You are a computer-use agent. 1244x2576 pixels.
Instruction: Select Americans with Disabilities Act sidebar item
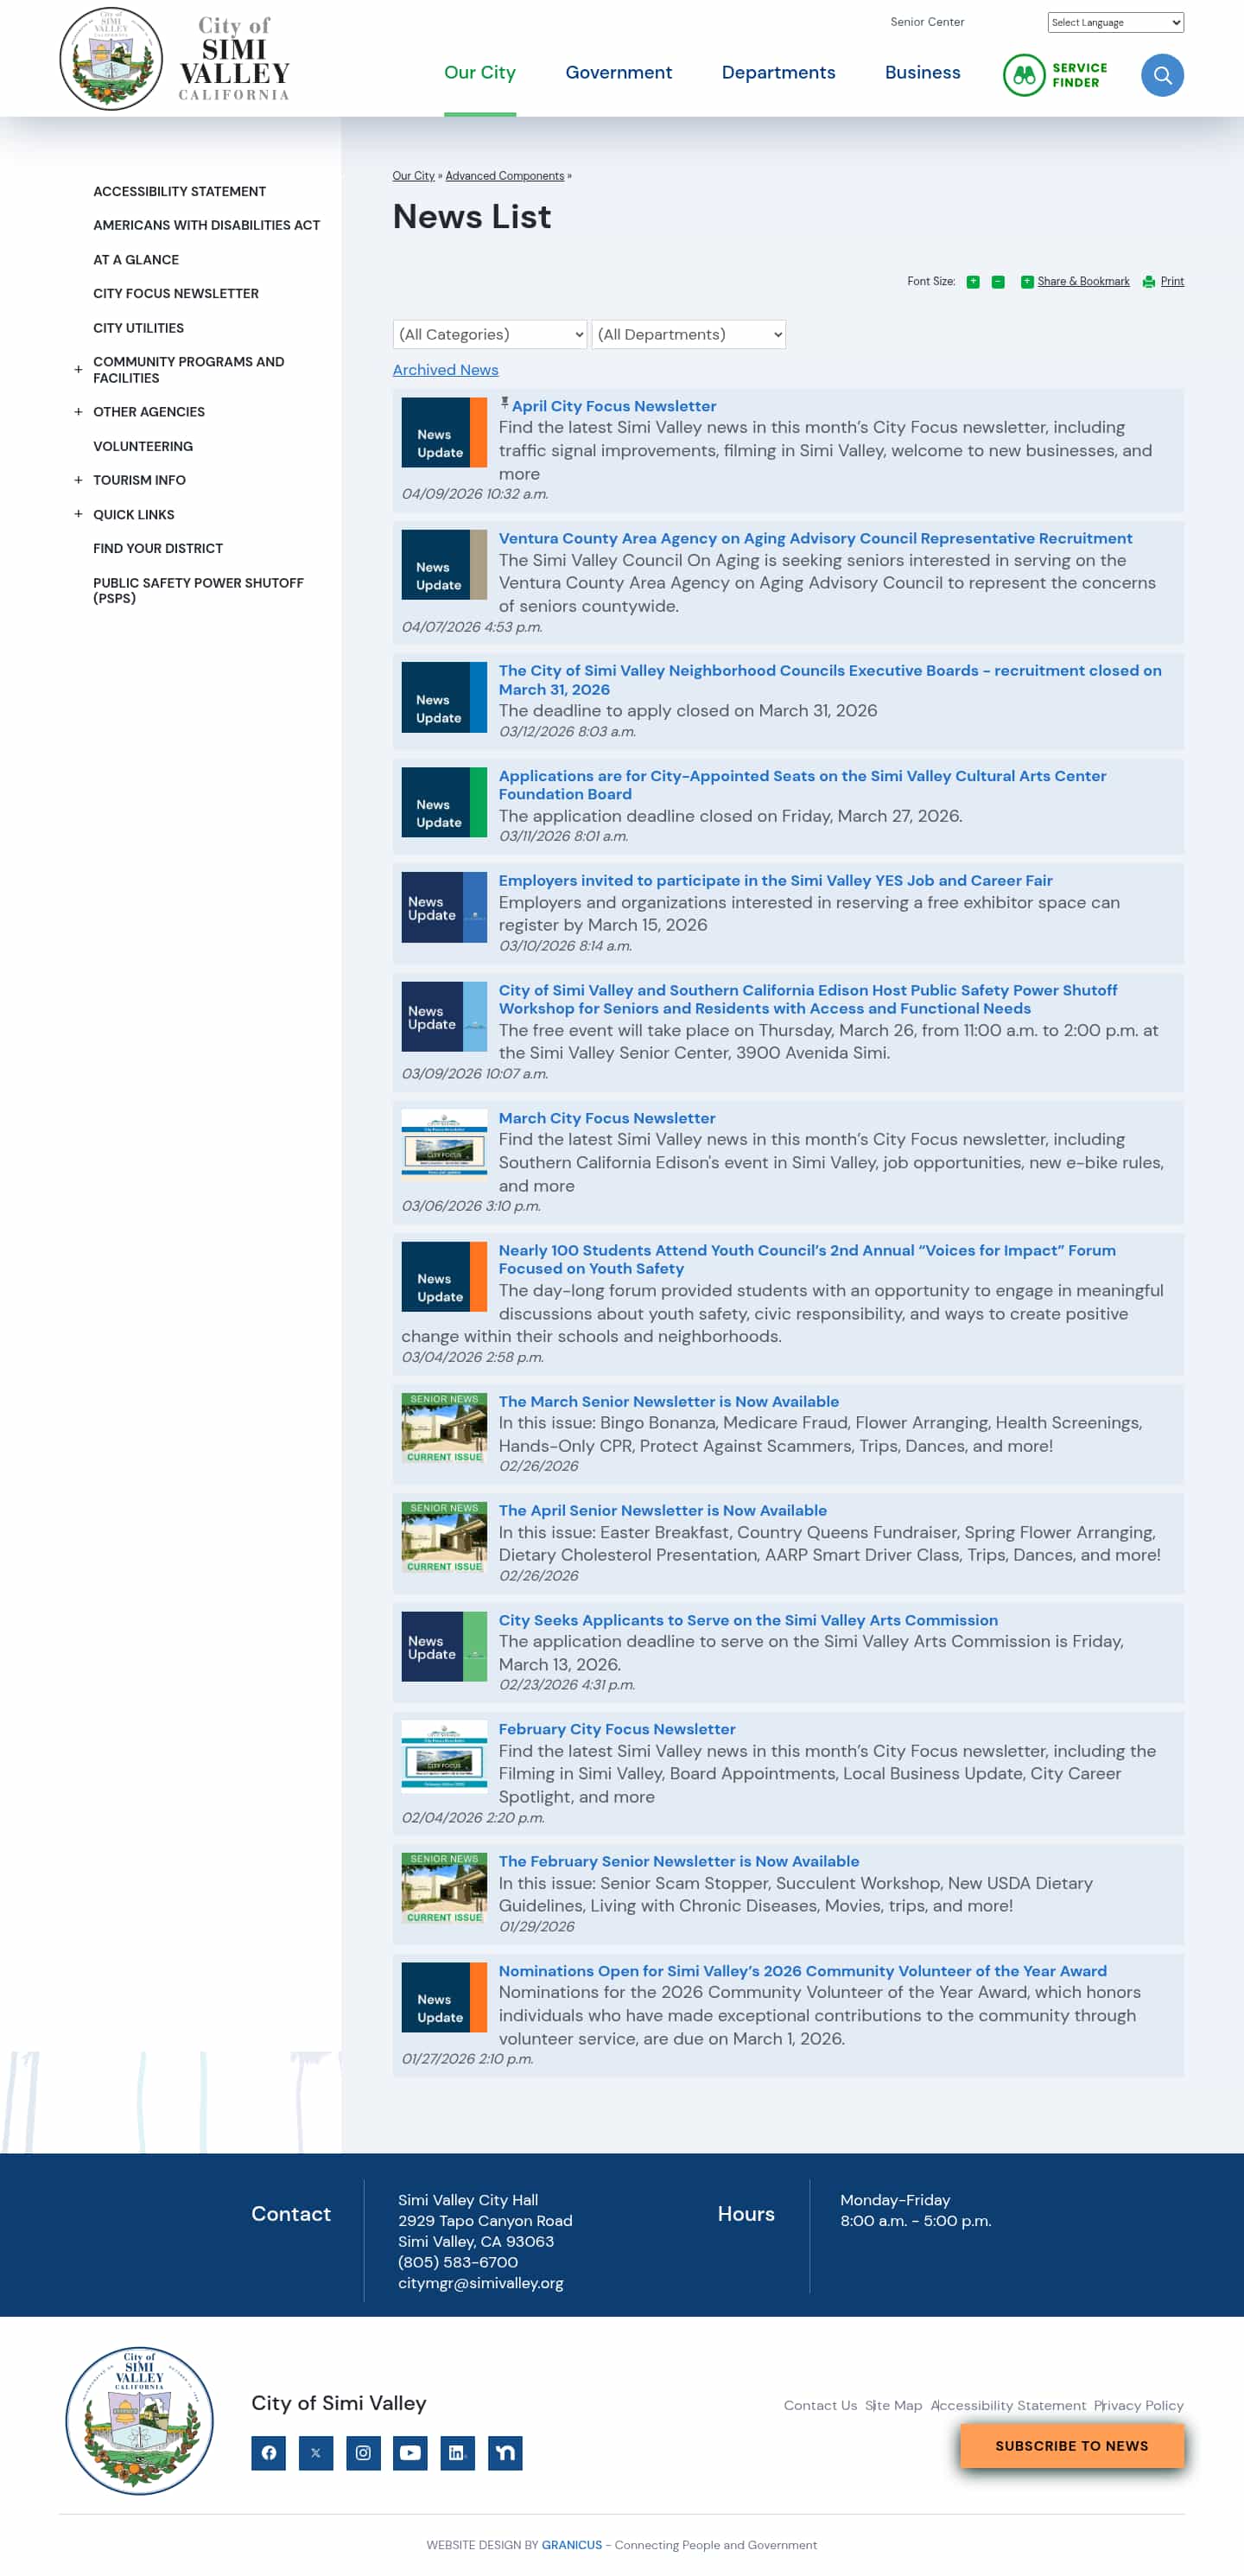click(x=207, y=225)
